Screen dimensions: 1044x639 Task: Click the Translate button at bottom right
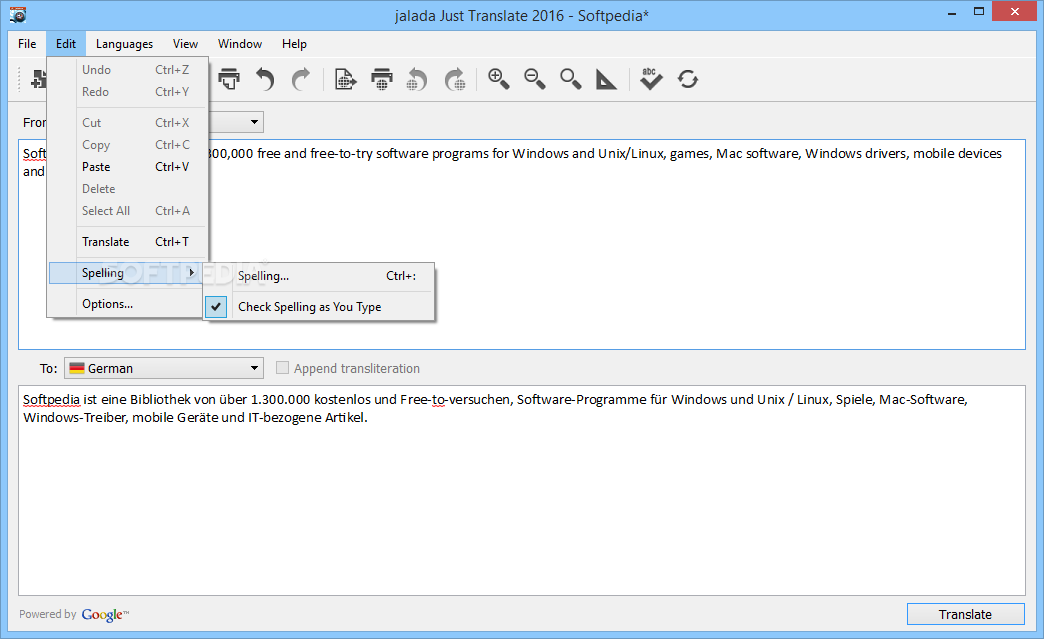(x=965, y=614)
